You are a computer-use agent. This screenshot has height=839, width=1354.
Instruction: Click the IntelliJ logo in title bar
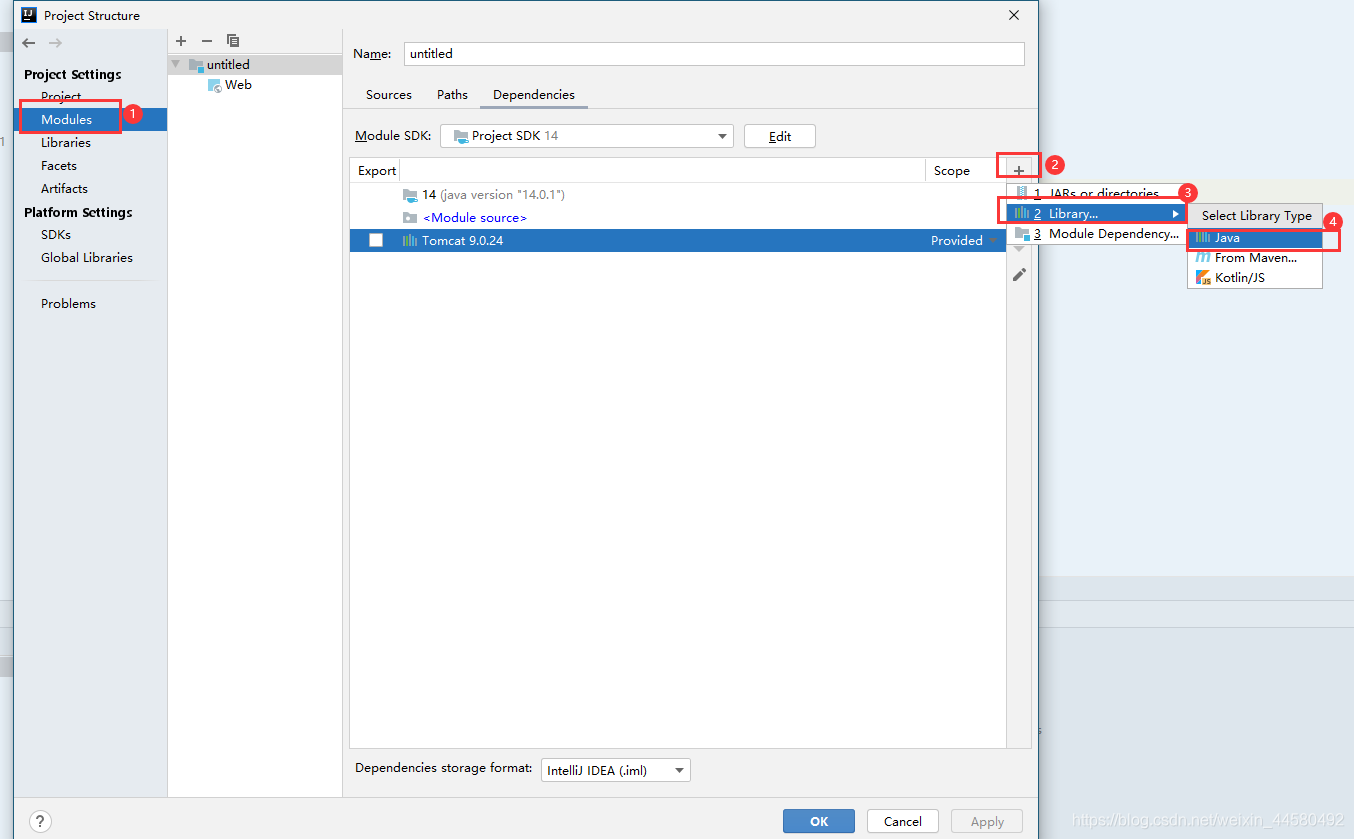[x=29, y=15]
